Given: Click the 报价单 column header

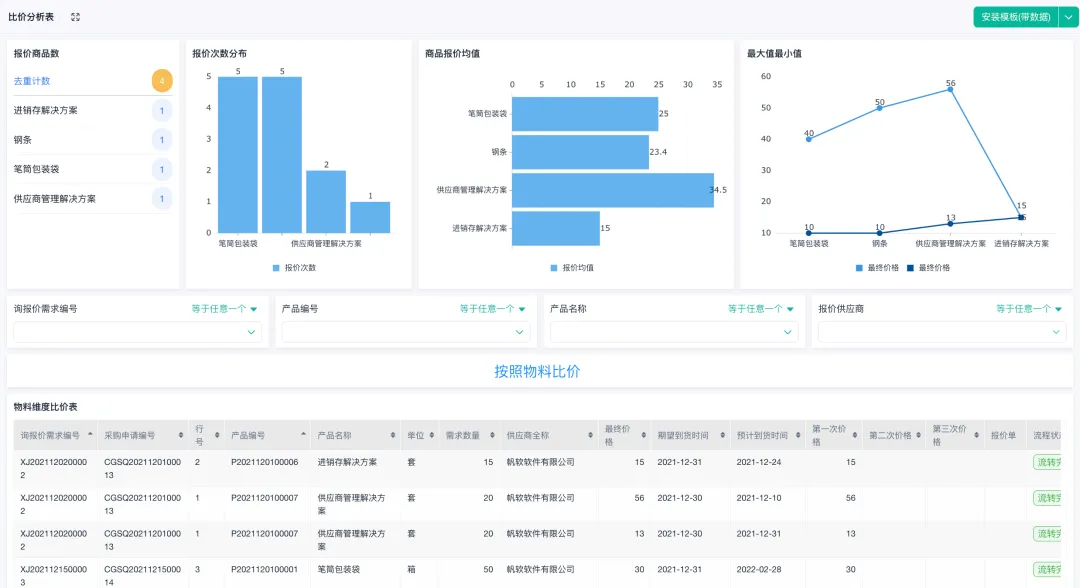Looking at the screenshot, I should click(1004, 435).
